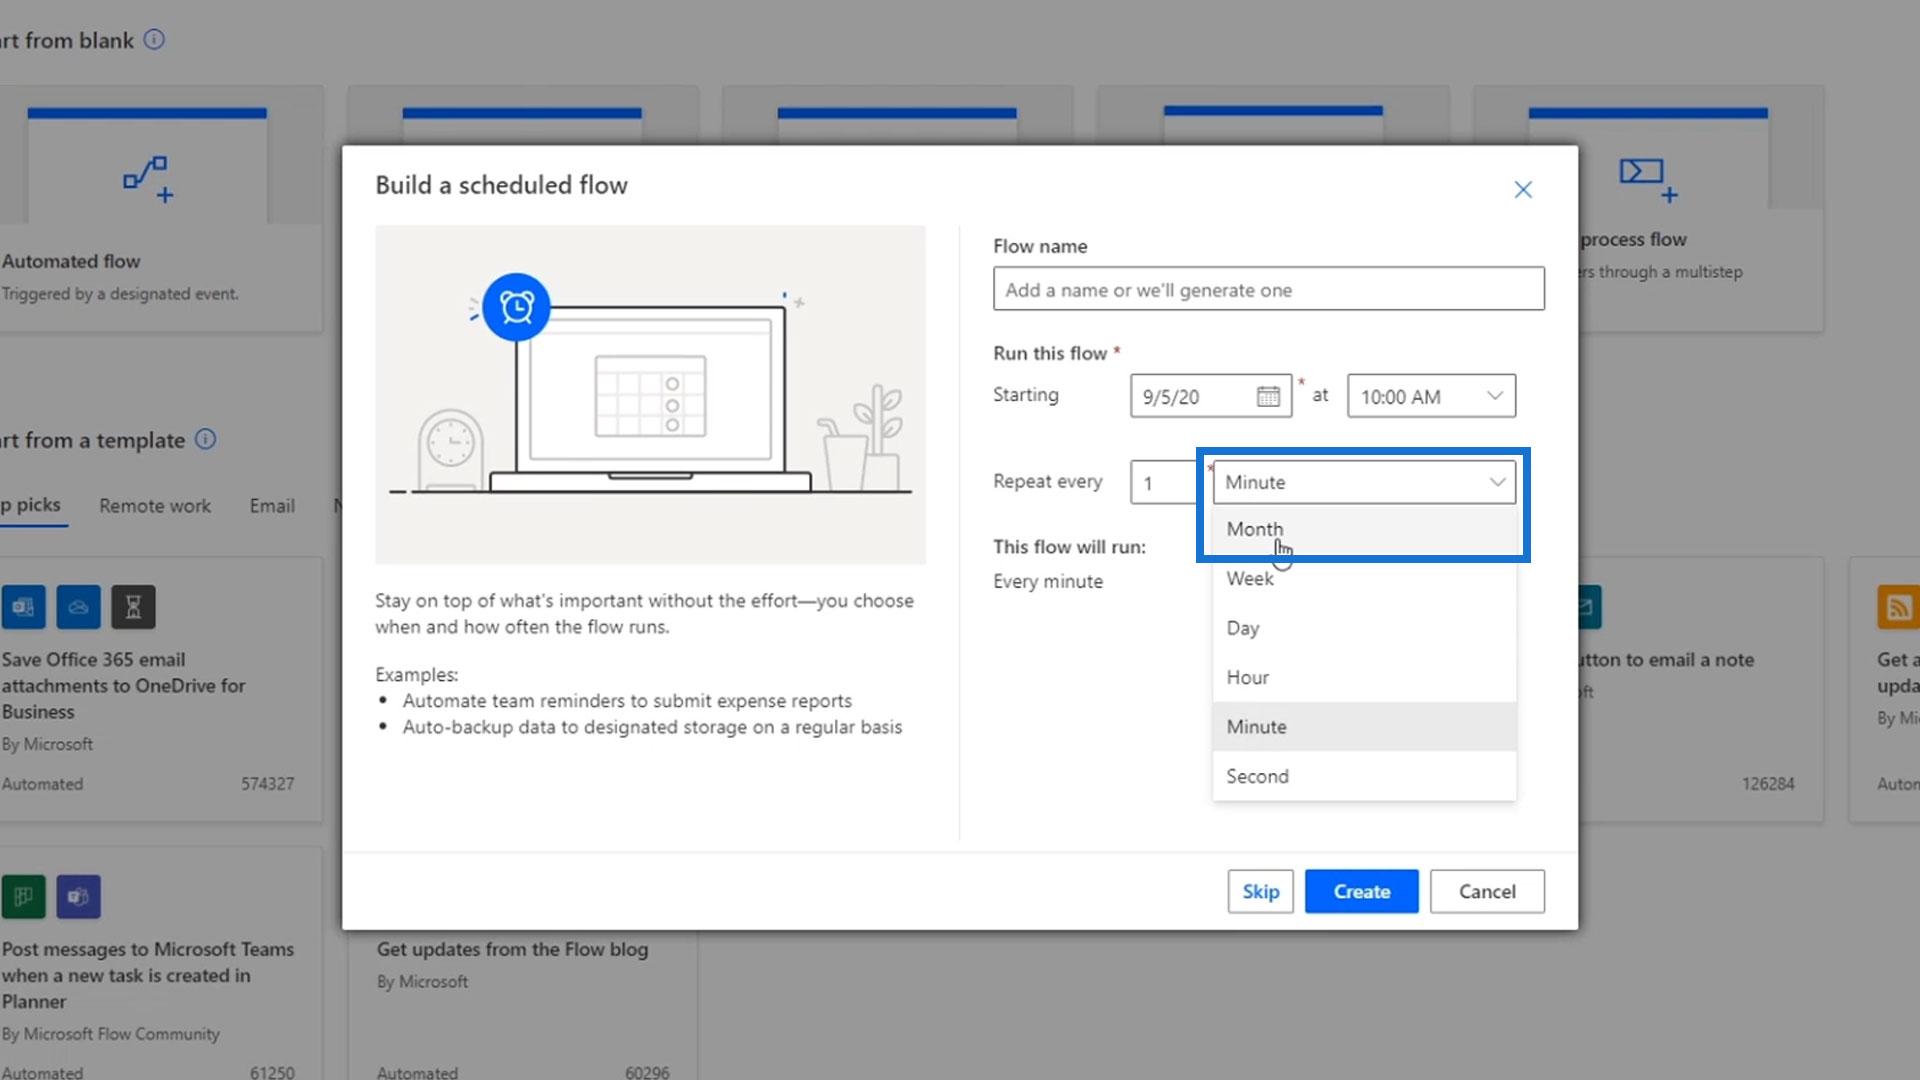
Task: Click the Automated flow icon
Action: point(147,180)
